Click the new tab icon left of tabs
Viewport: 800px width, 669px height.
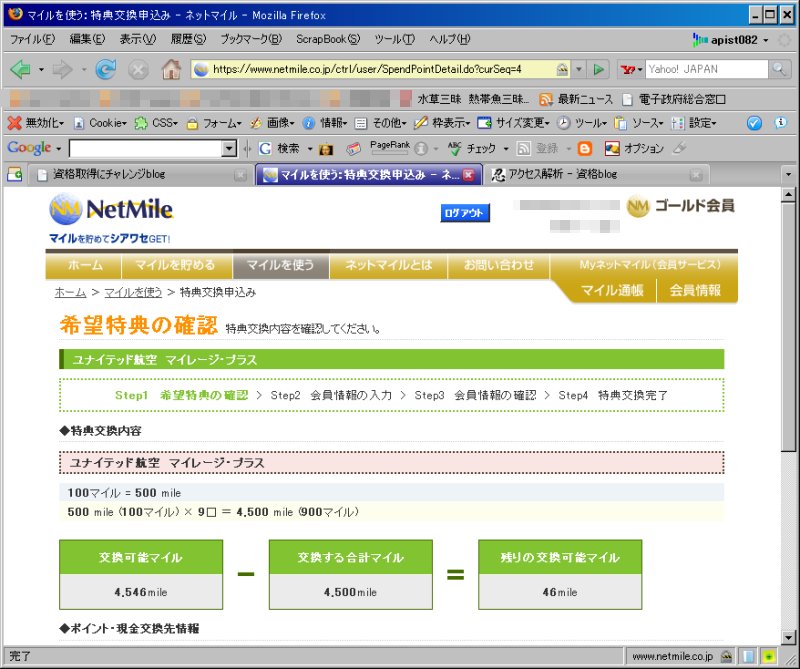pyautogui.click(x=15, y=175)
